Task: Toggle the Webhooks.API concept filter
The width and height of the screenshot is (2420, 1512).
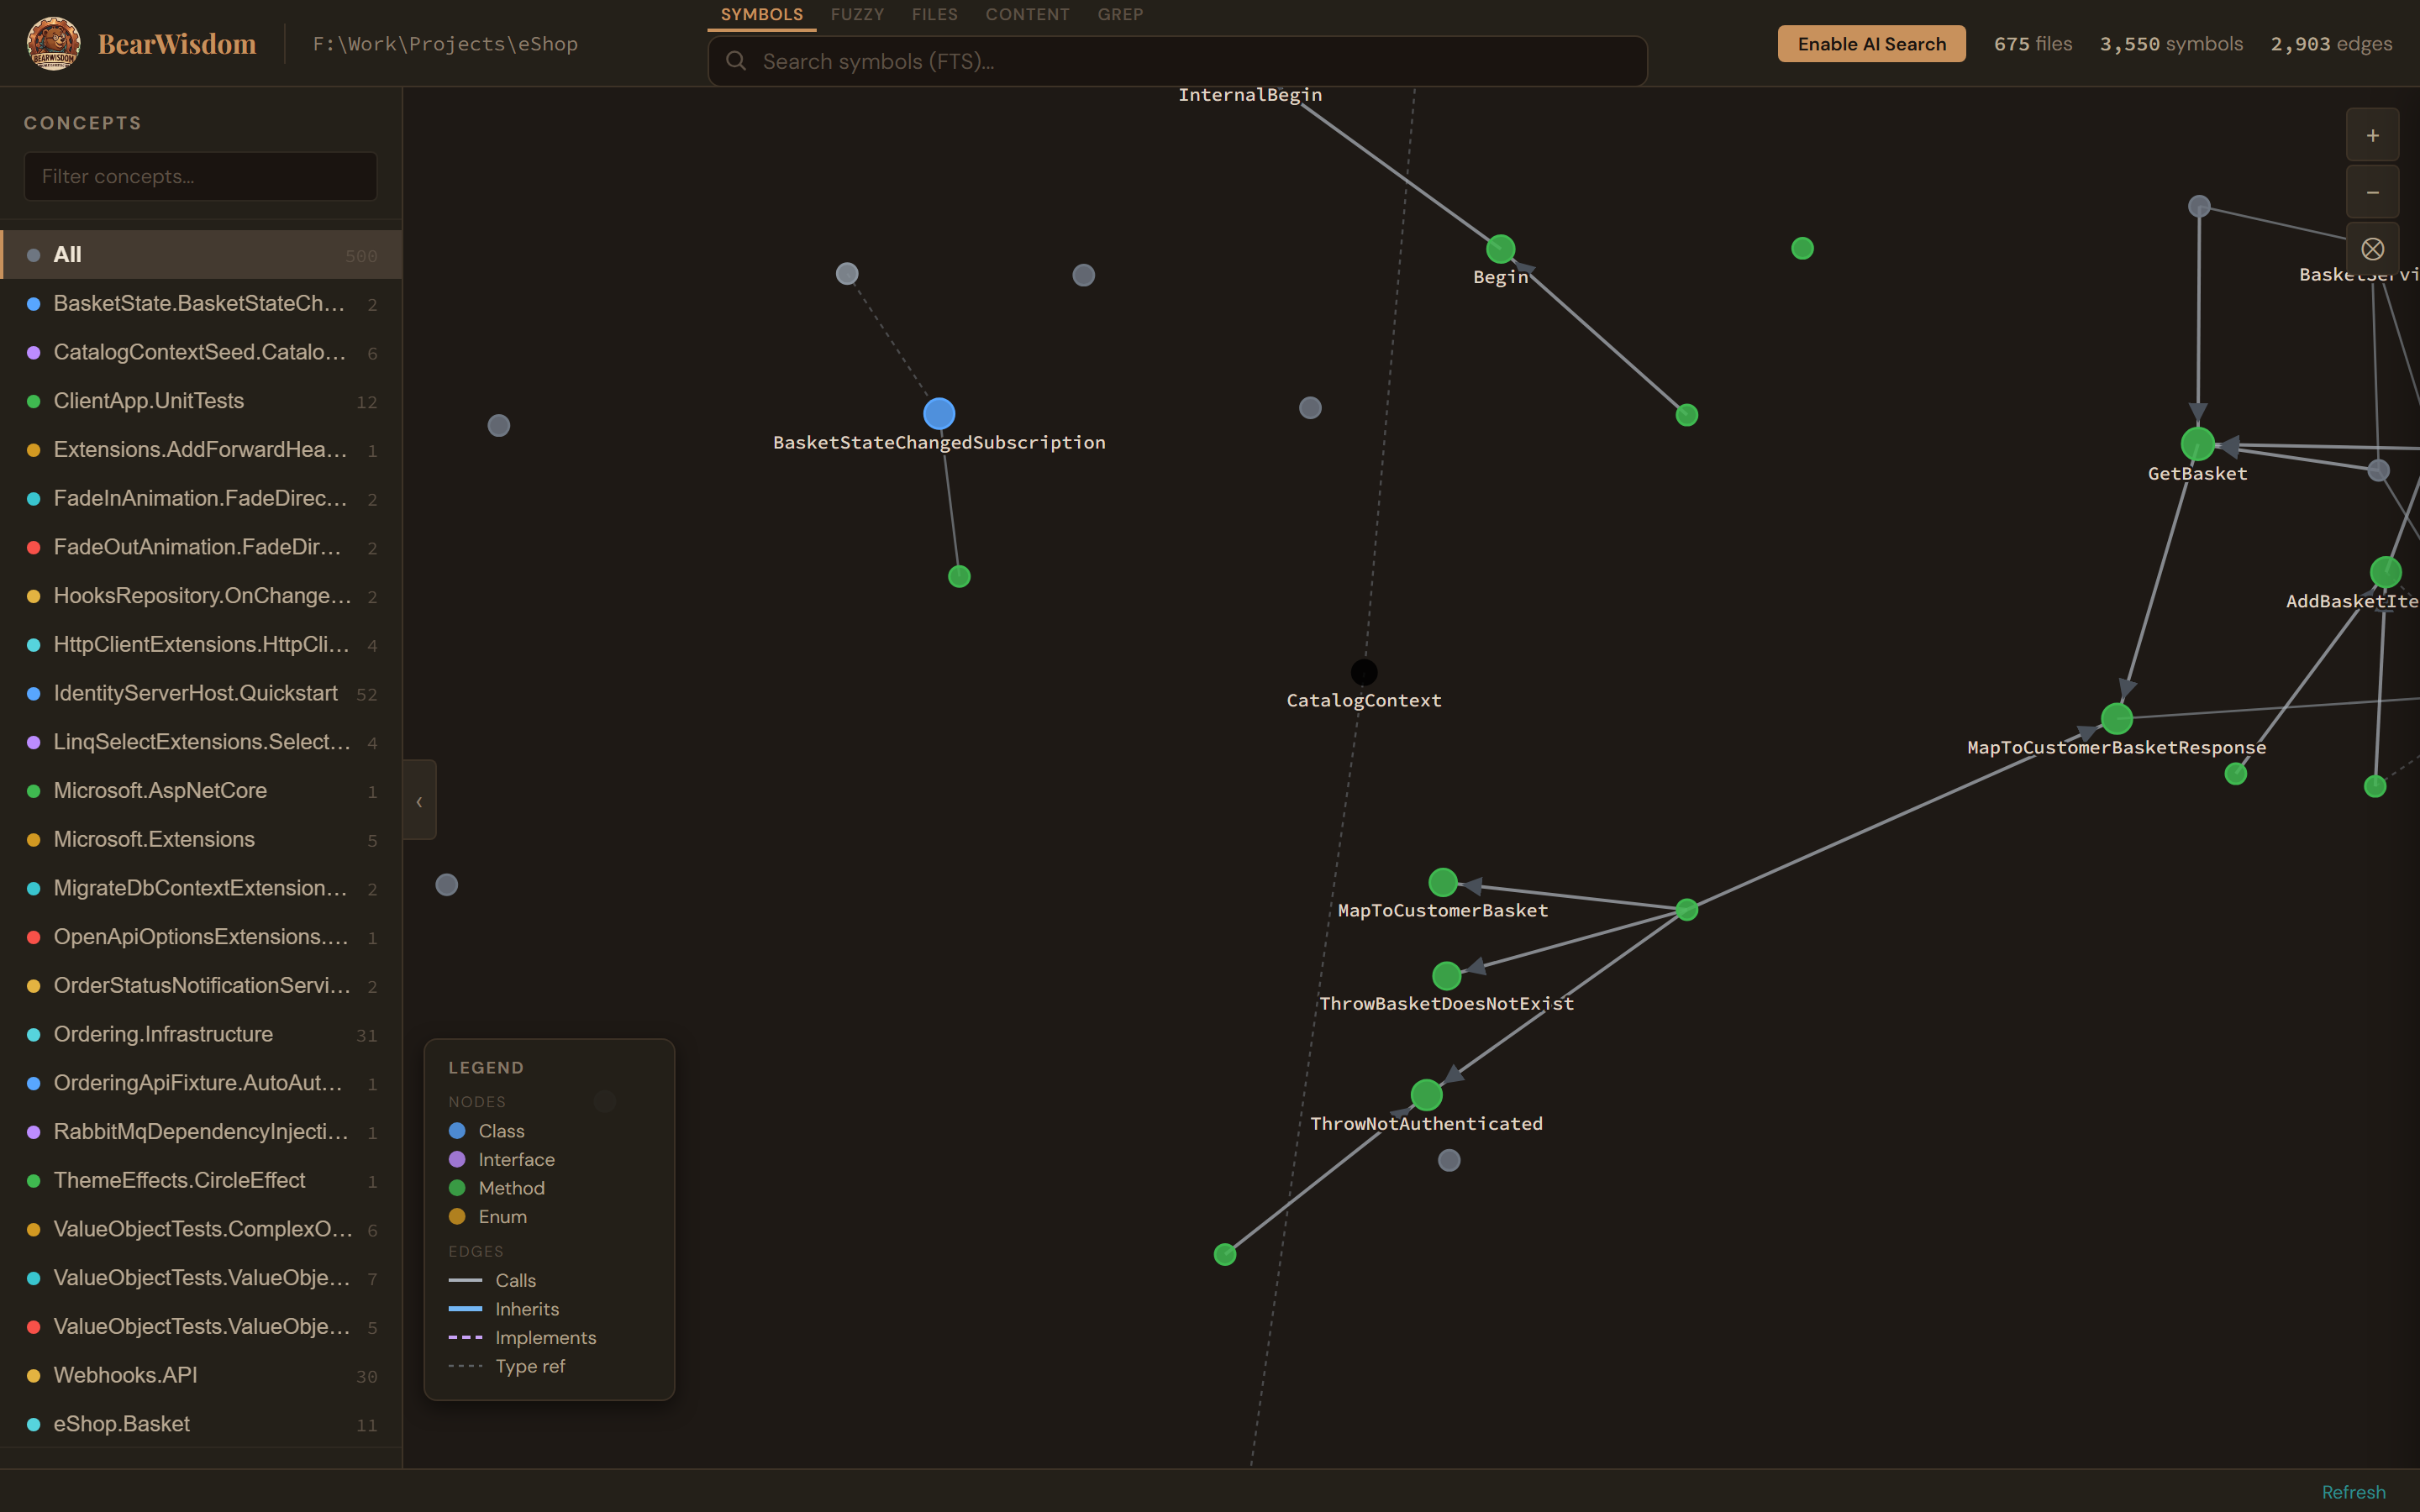Action: tap(124, 1375)
